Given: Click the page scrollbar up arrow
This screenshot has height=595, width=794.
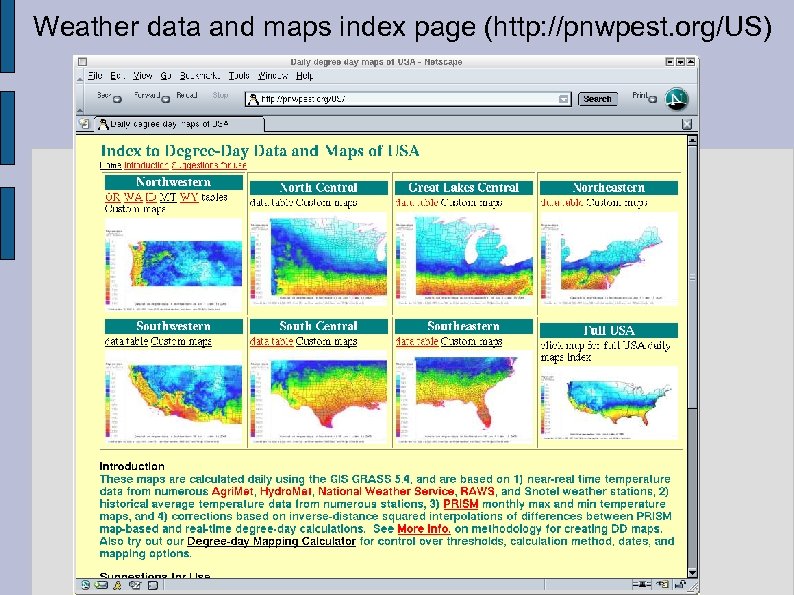Looking at the screenshot, I should tap(692, 140).
